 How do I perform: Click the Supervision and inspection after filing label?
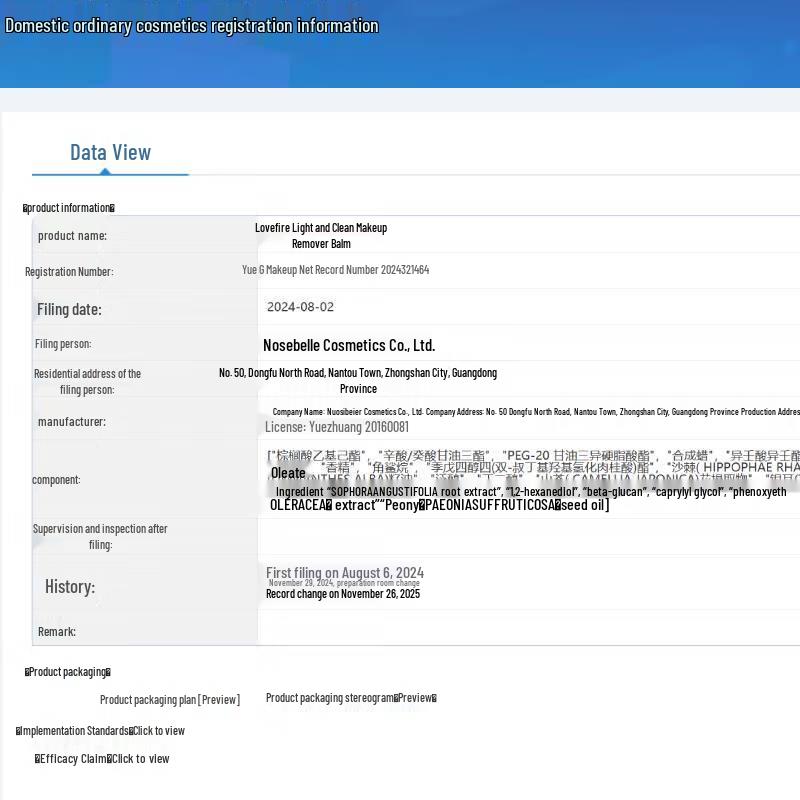100,536
